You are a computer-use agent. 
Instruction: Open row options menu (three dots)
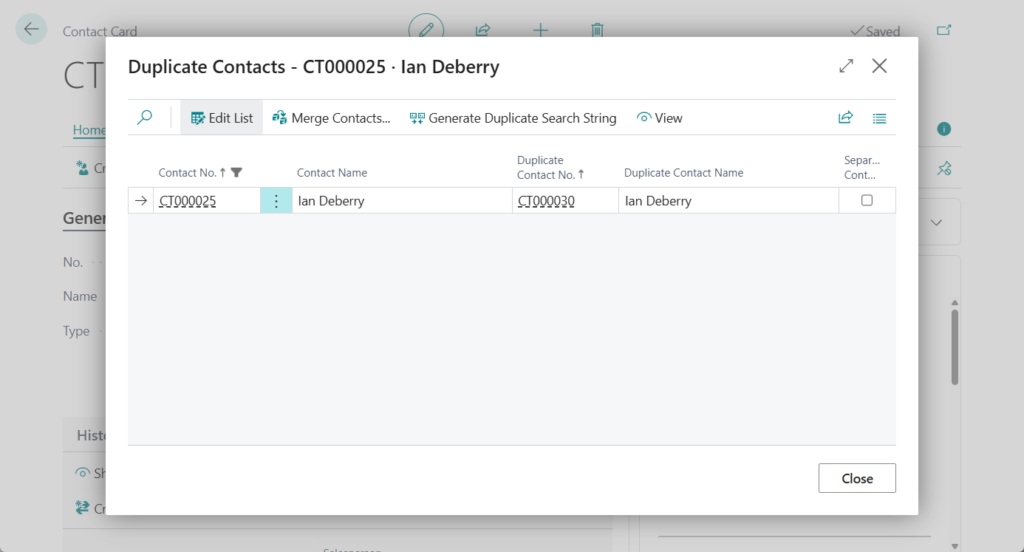click(x=276, y=200)
